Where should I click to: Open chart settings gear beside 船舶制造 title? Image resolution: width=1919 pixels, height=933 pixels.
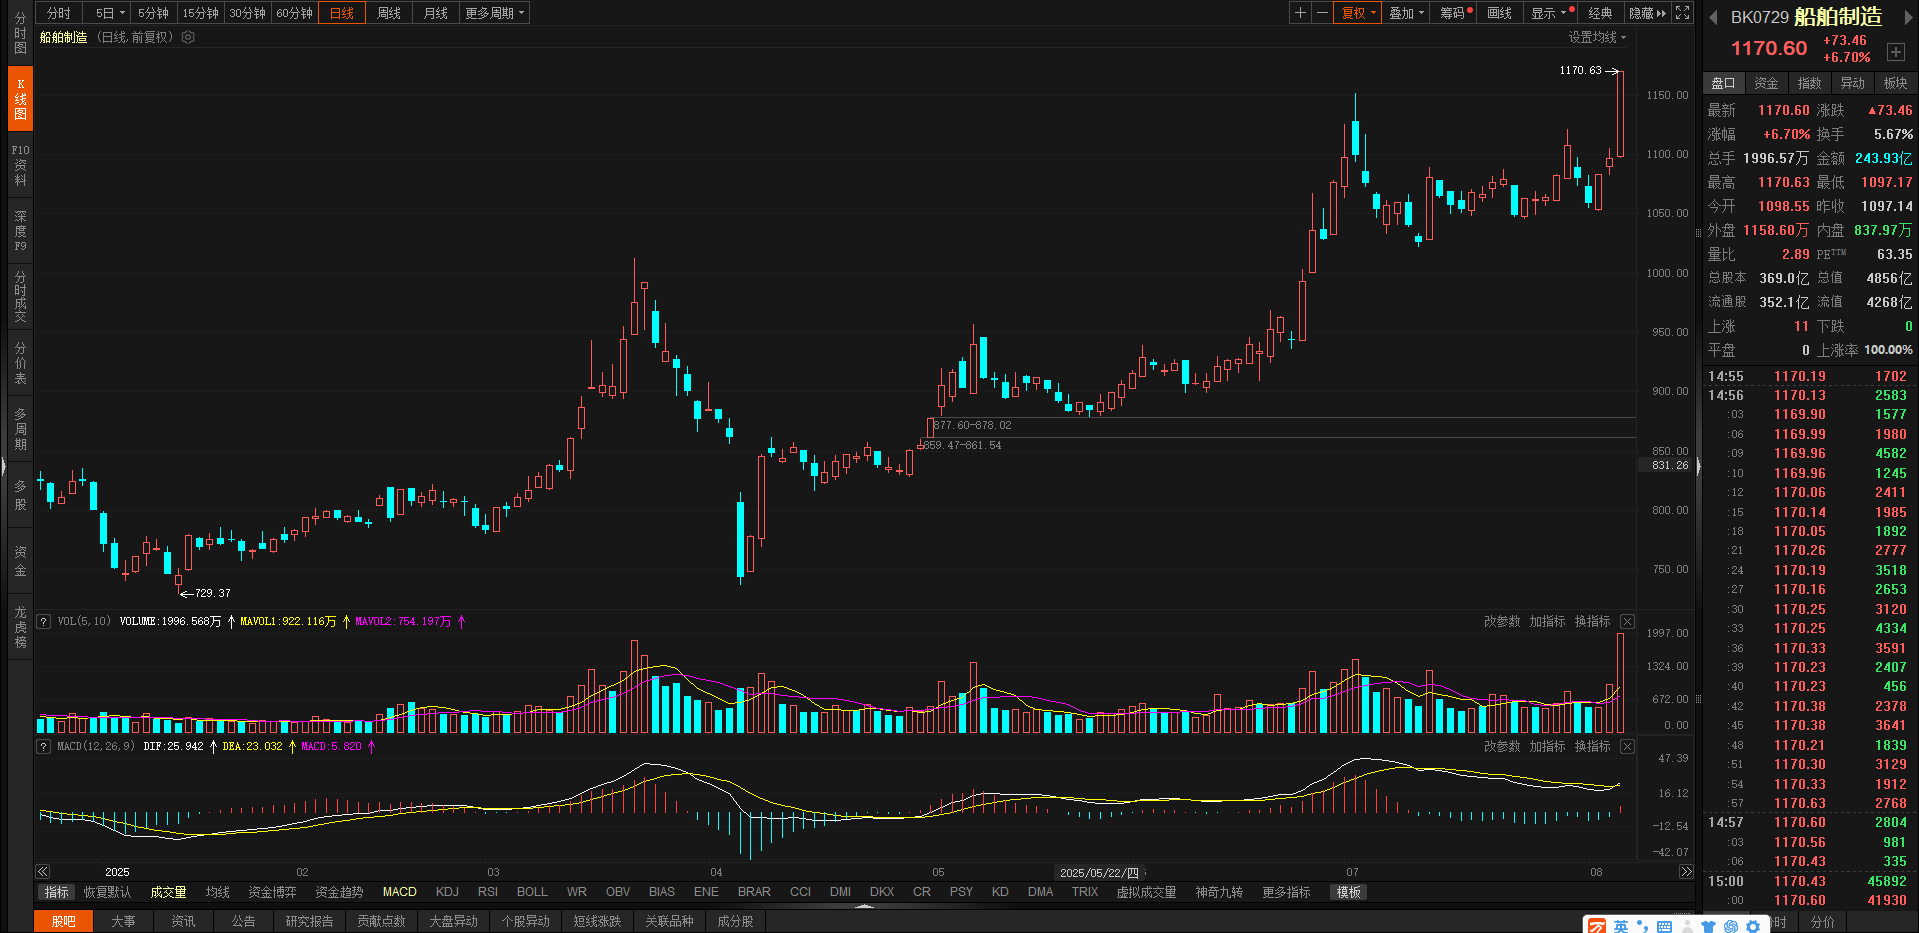point(188,37)
